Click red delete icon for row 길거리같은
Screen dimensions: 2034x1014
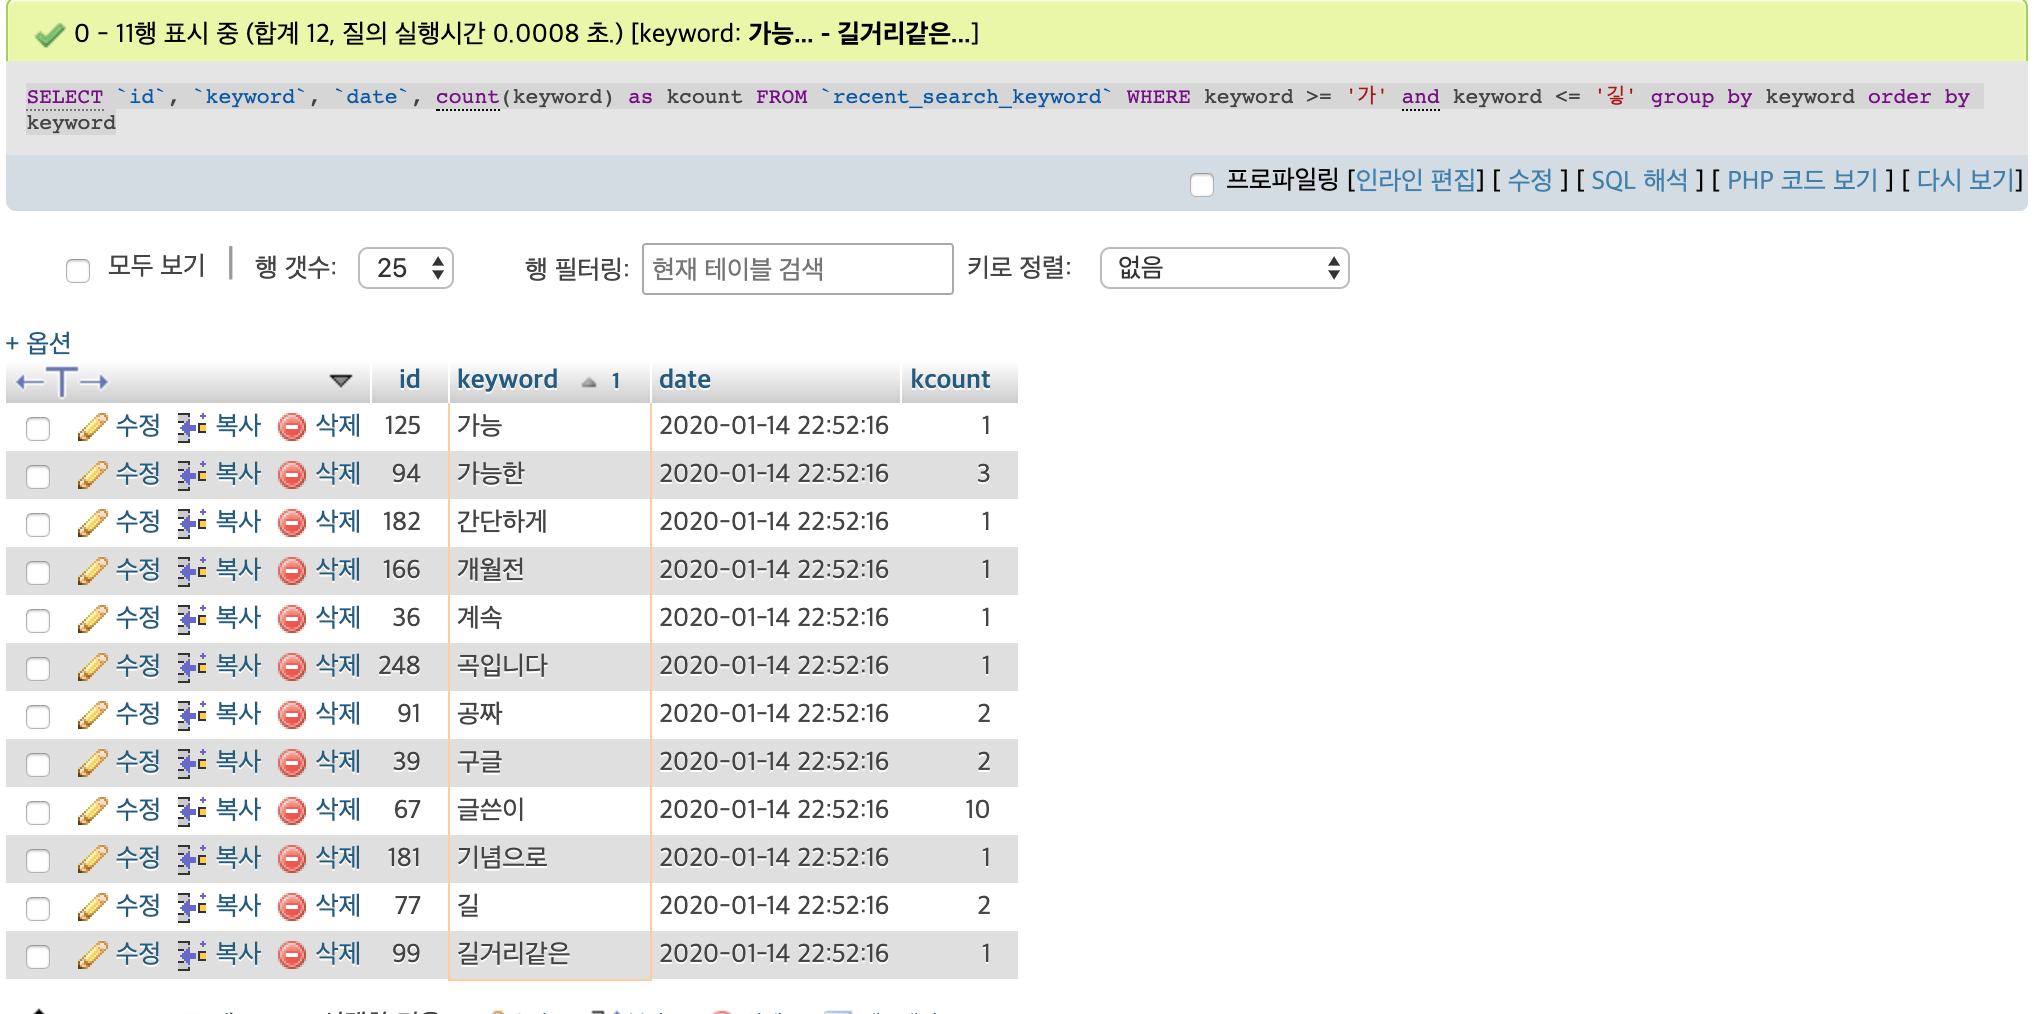click(292, 955)
